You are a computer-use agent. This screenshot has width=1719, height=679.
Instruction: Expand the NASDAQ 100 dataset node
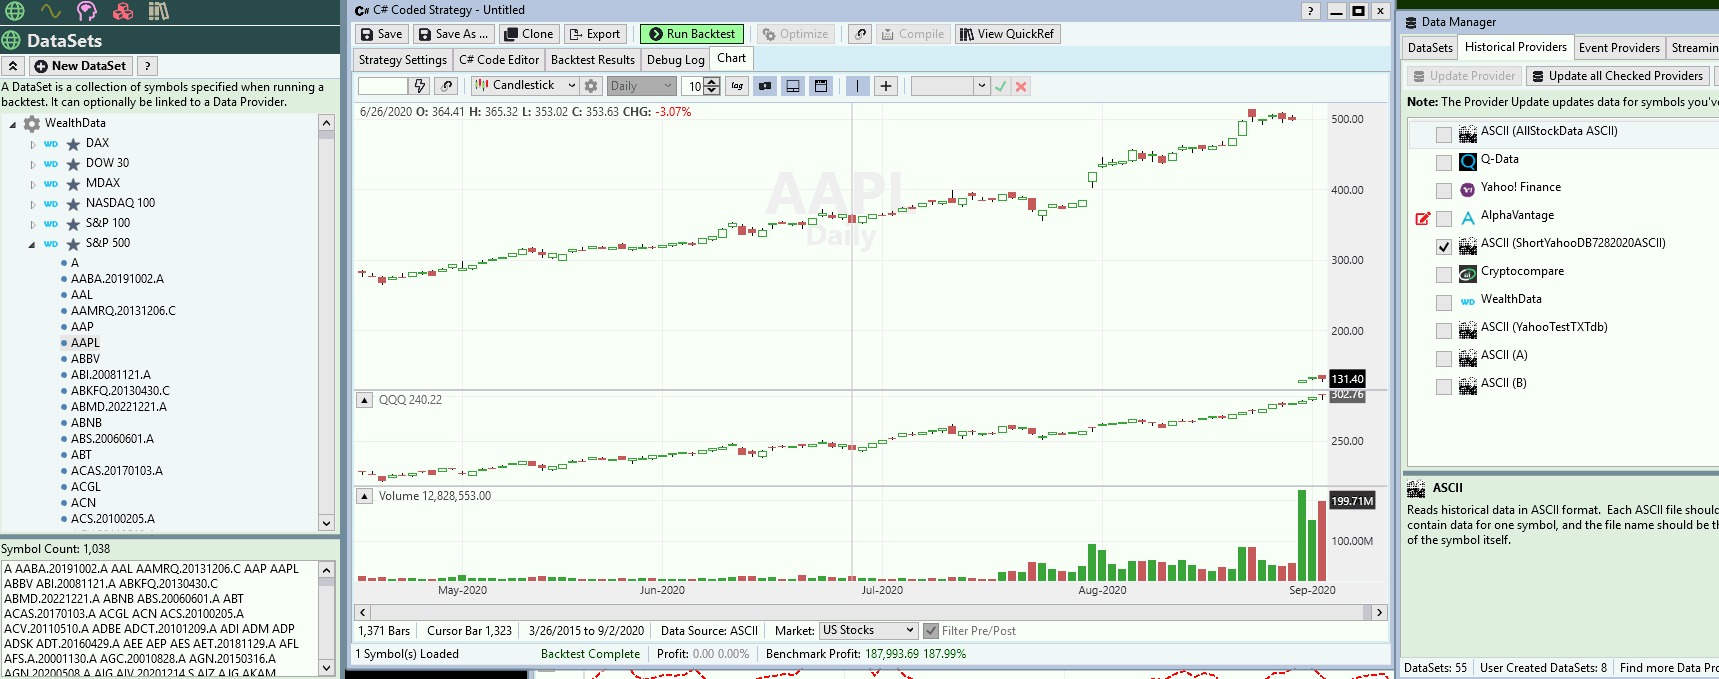tap(32, 204)
